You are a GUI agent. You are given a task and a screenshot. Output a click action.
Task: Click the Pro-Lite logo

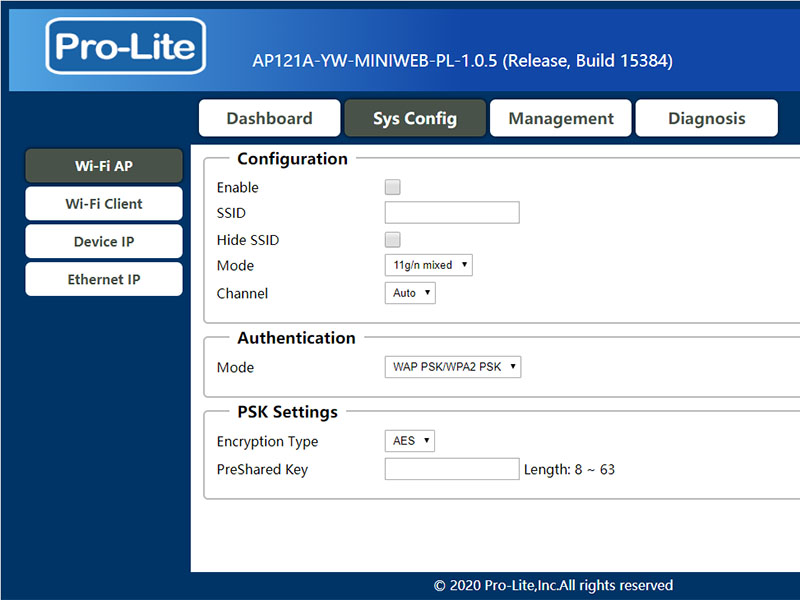[126, 46]
